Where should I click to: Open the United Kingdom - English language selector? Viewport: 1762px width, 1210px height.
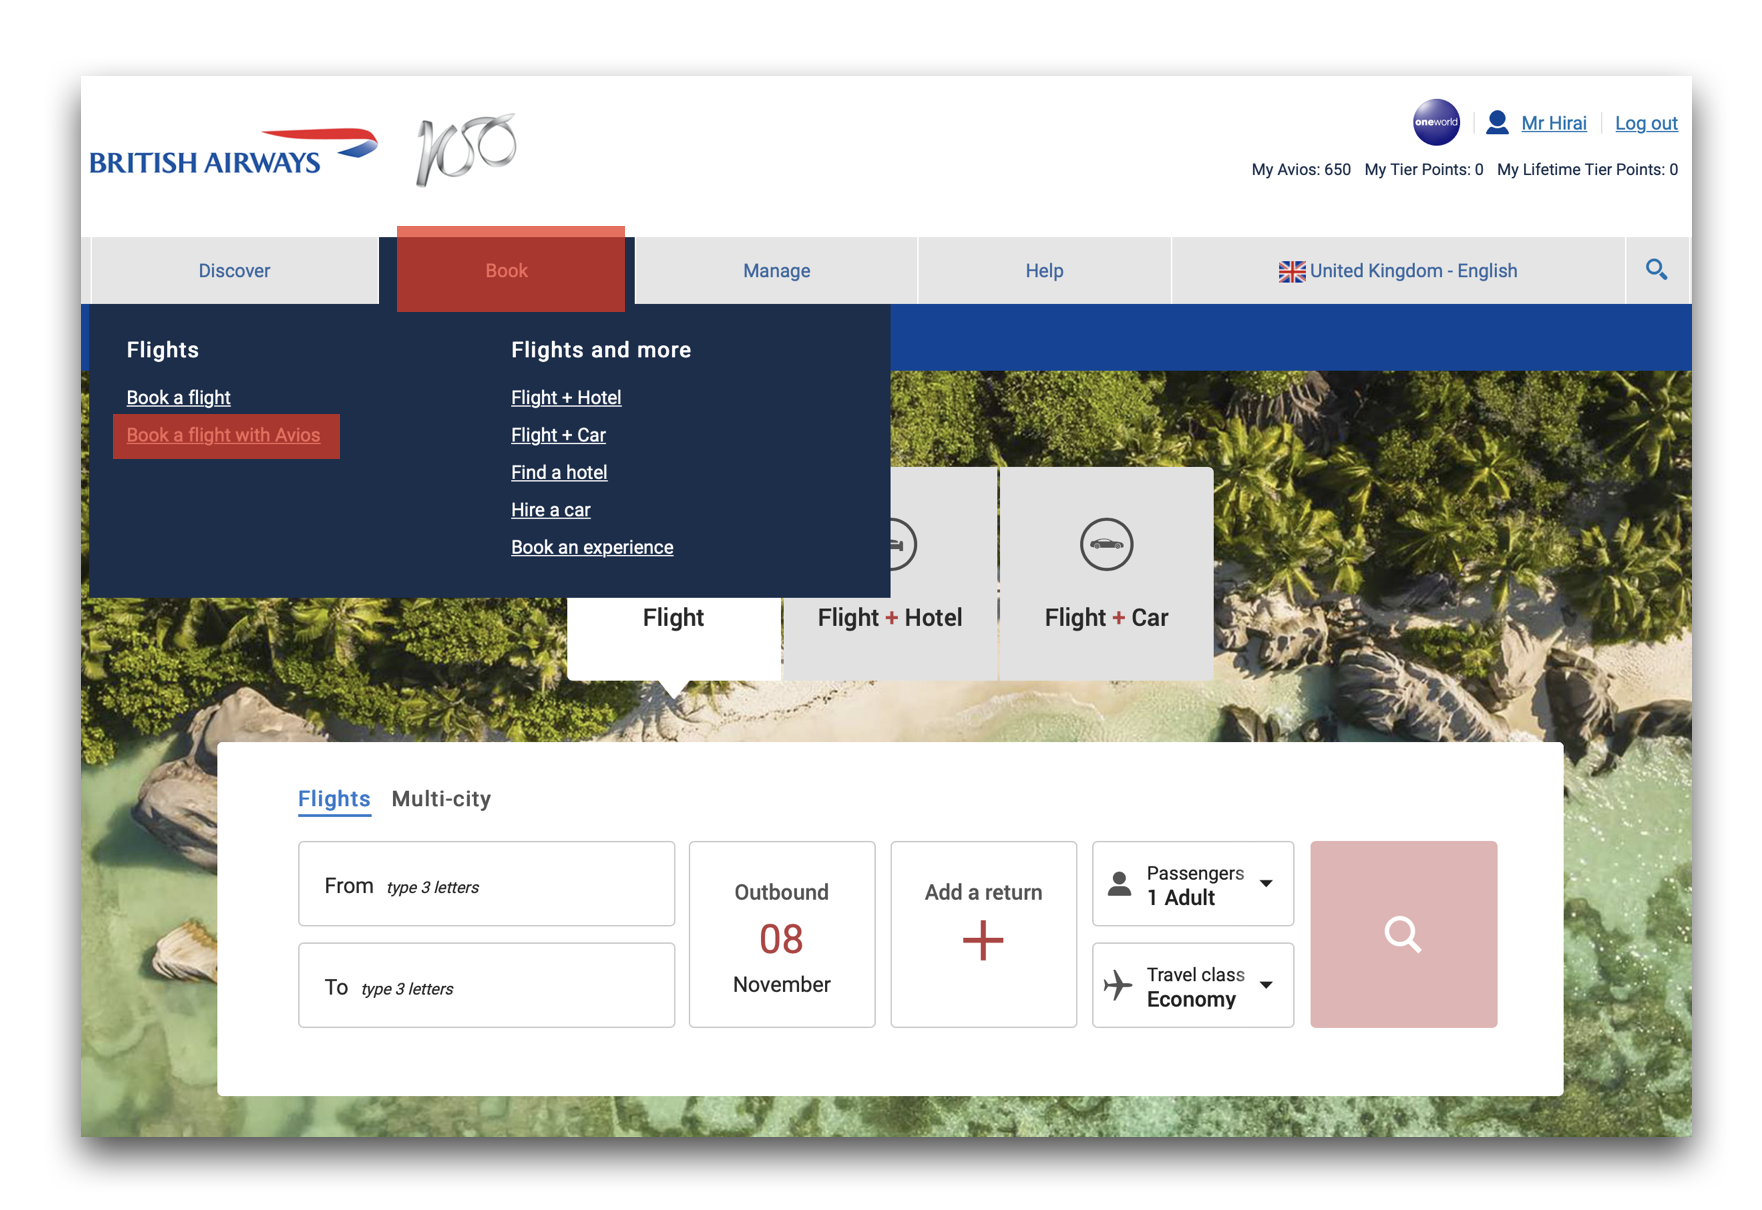pos(1398,271)
